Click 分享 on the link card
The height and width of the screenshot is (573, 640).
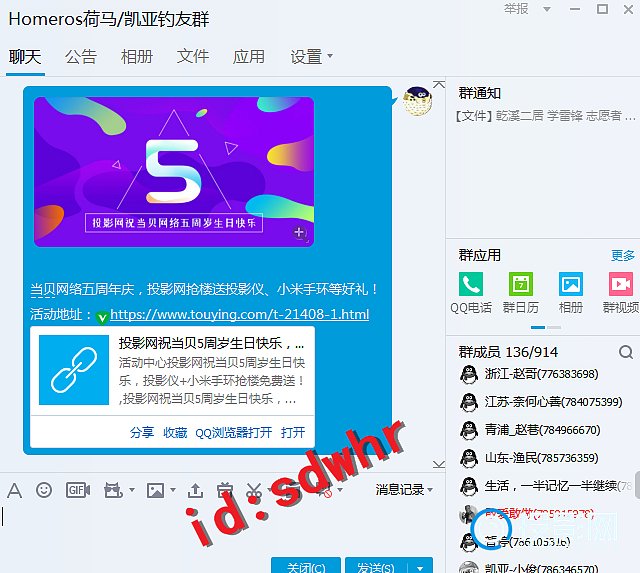[142, 432]
